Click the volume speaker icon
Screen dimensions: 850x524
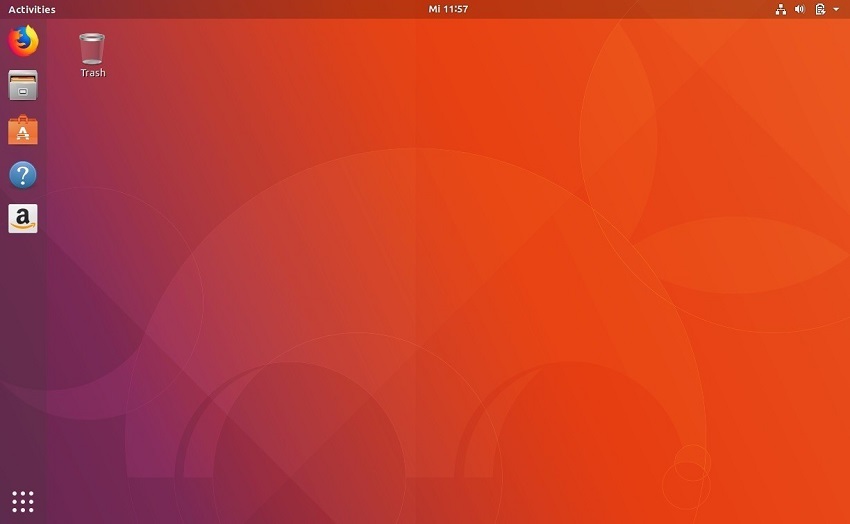click(x=800, y=9)
